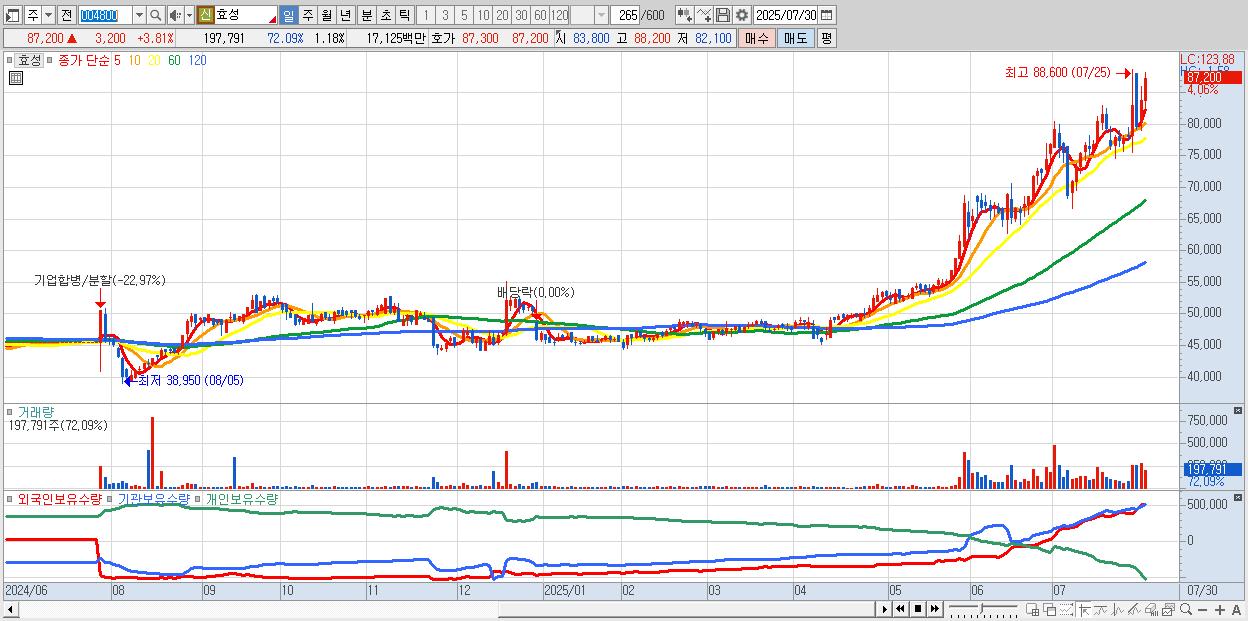Screen dimensions: 1248x621
Task: Switch to the 주 weekly chart period
Action: pos(307,15)
